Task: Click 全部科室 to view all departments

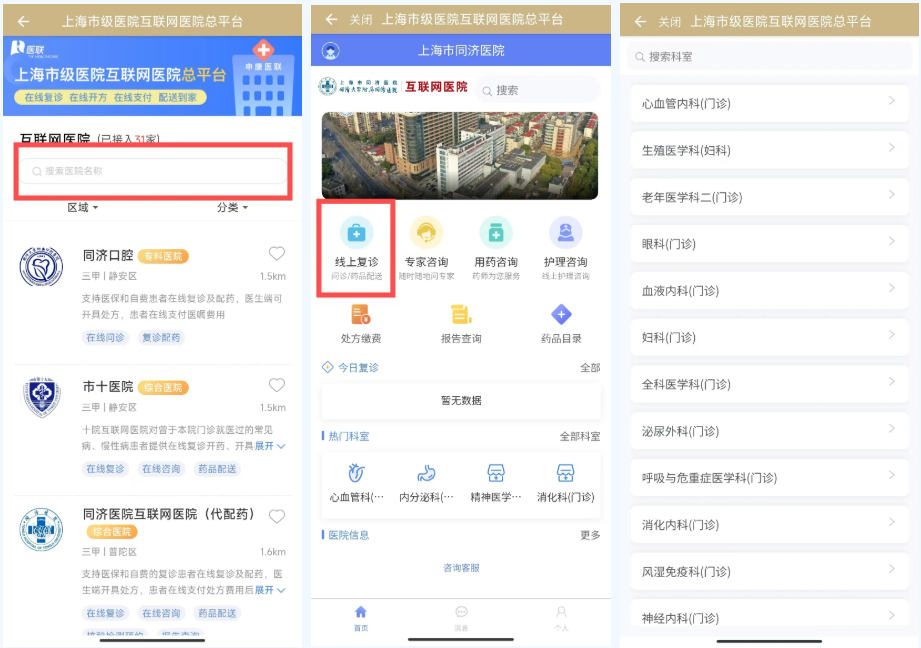Action: 580,437
